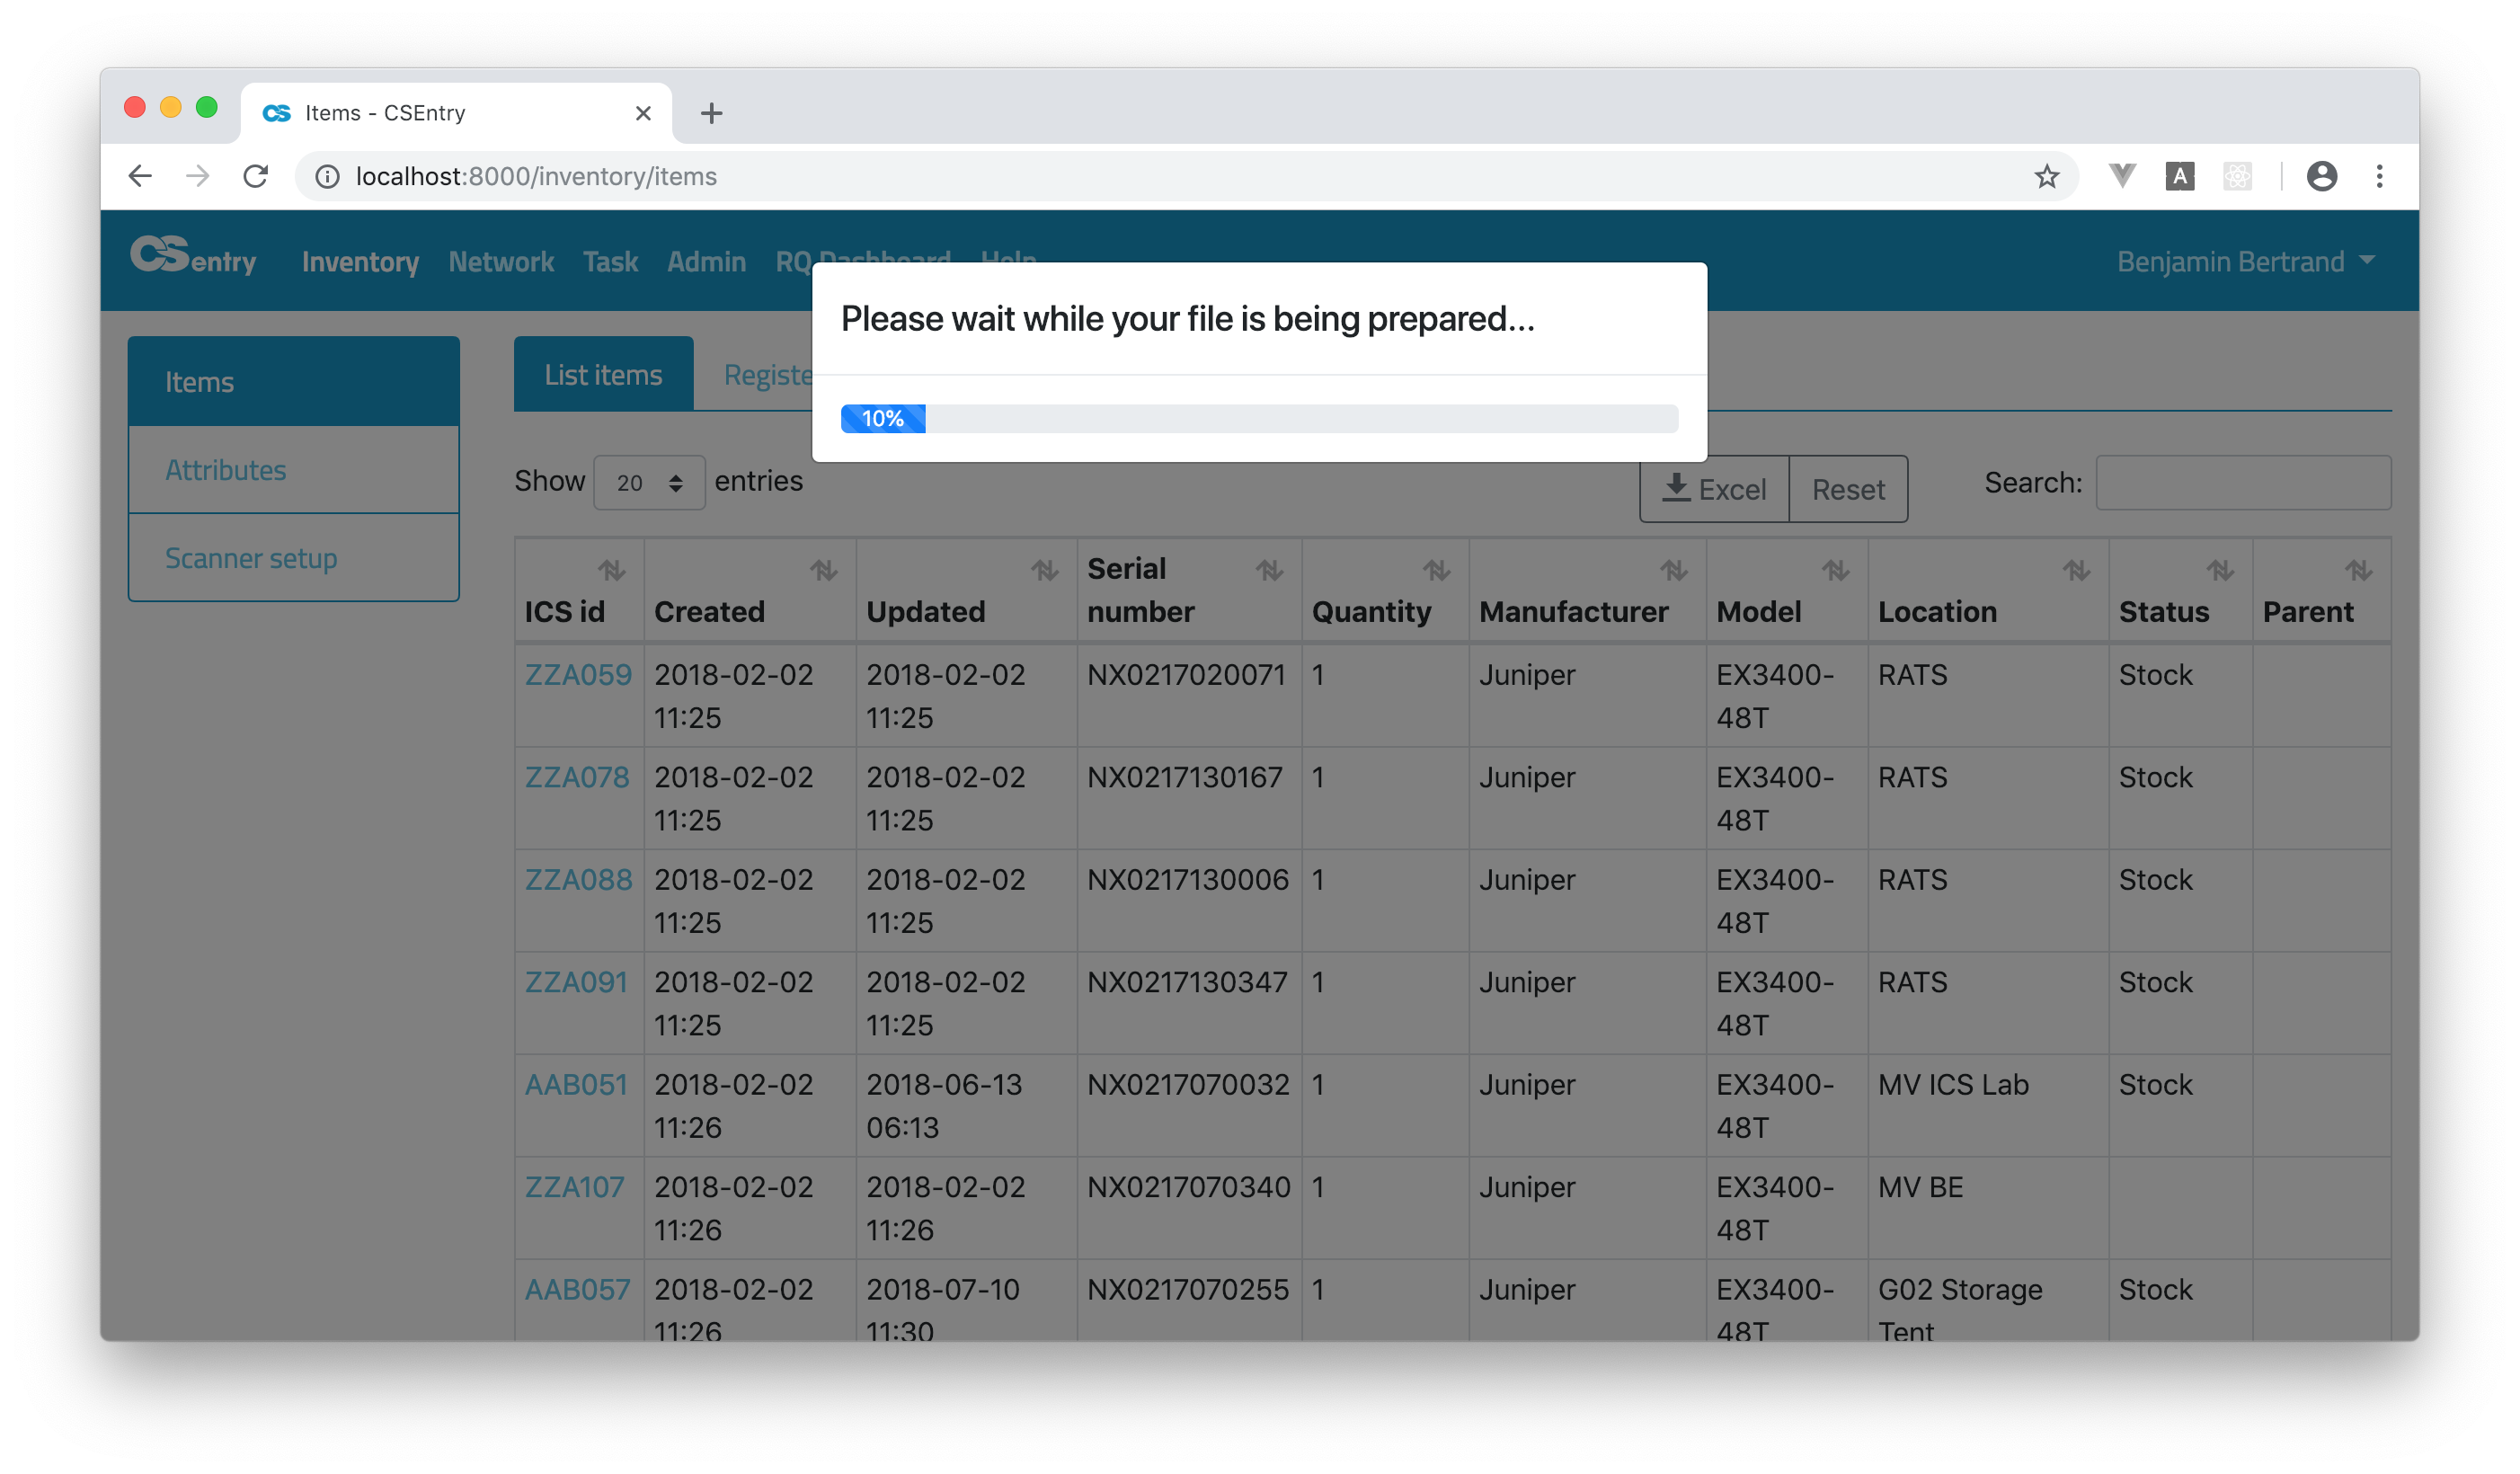2520x1474 pixels.
Task: Expand the Benjamin Bertrand user menu
Action: 2245,261
